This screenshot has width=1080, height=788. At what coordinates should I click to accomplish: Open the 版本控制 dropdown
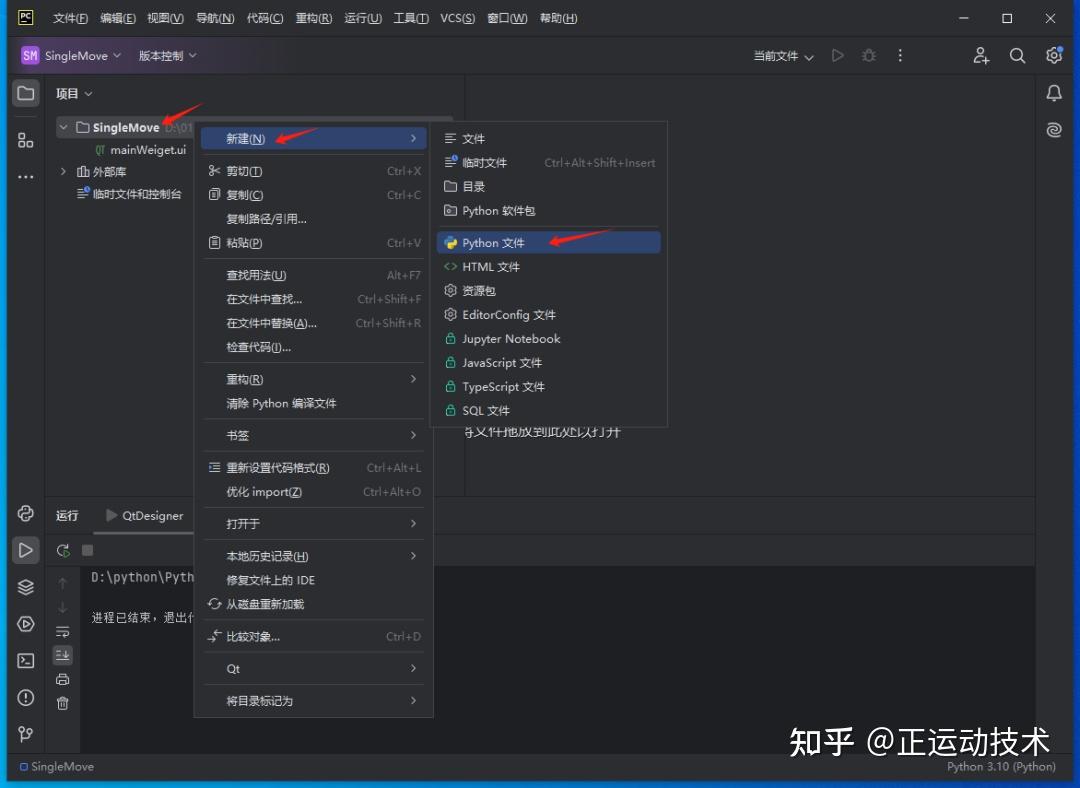point(166,55)
